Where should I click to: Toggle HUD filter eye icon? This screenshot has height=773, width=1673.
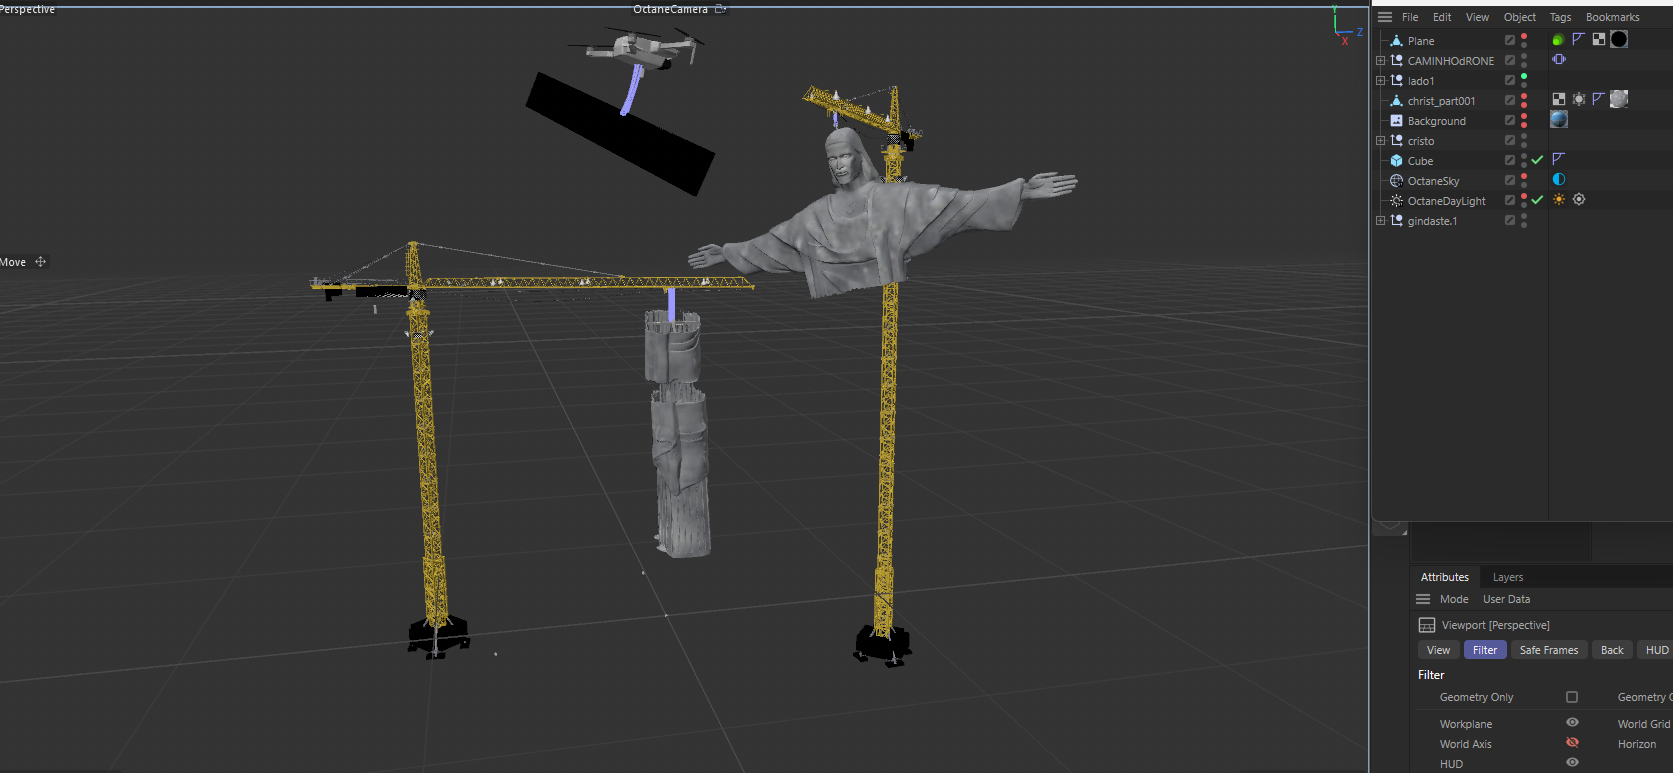tap(1572, 762)
